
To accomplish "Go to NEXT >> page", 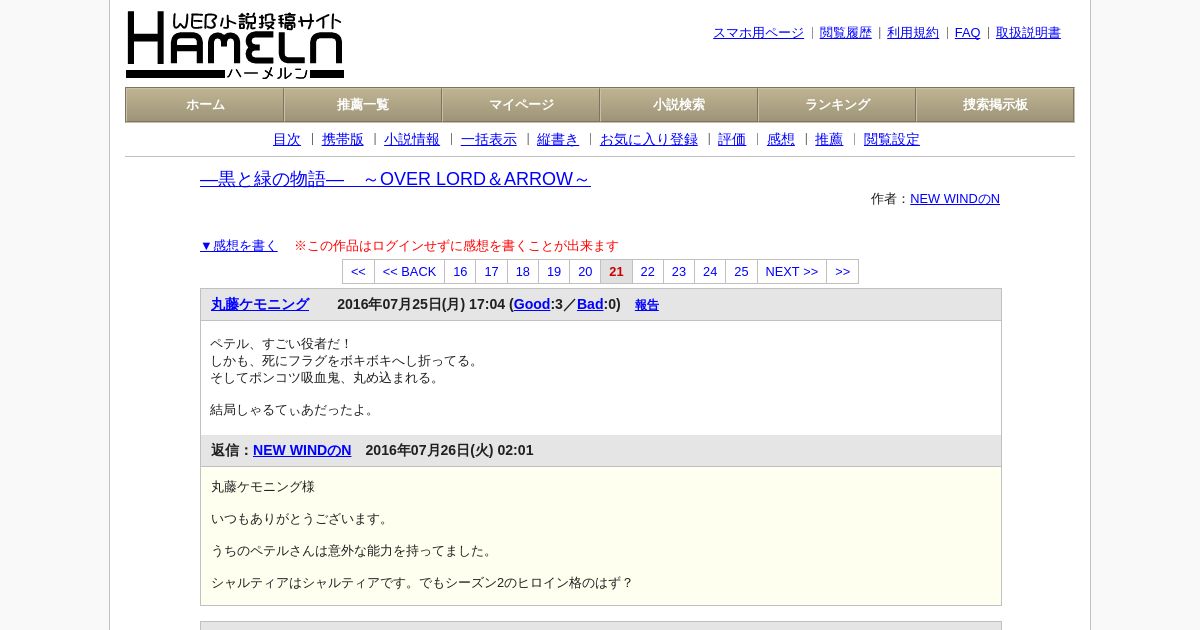I will pyautogui.click(x=792, y=272).
